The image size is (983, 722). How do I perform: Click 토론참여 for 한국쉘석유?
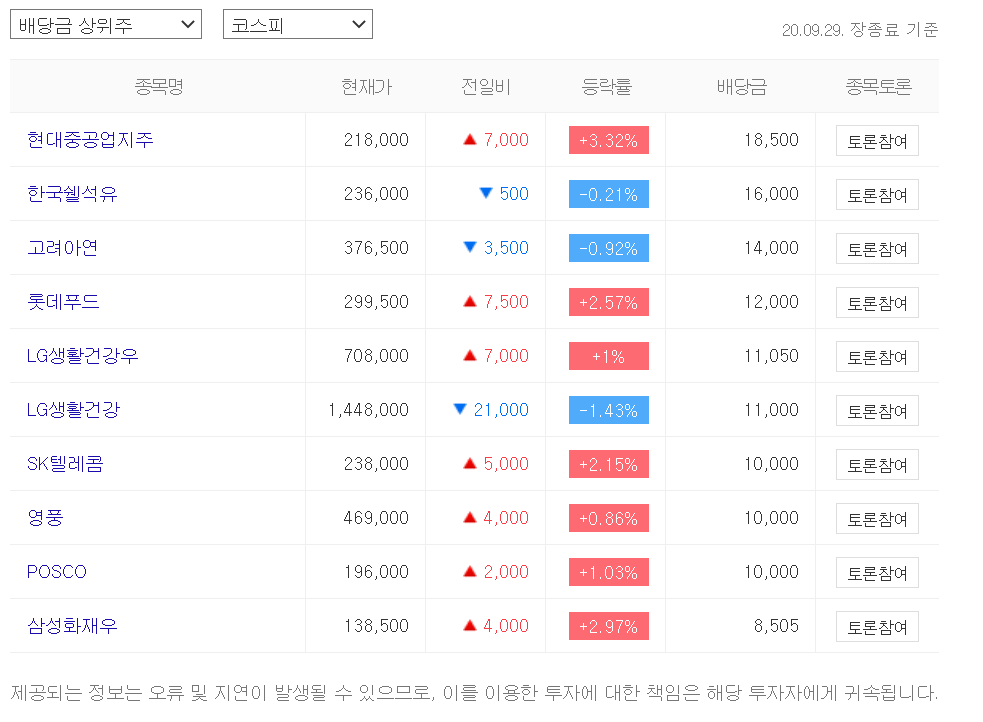pos(877,194)
